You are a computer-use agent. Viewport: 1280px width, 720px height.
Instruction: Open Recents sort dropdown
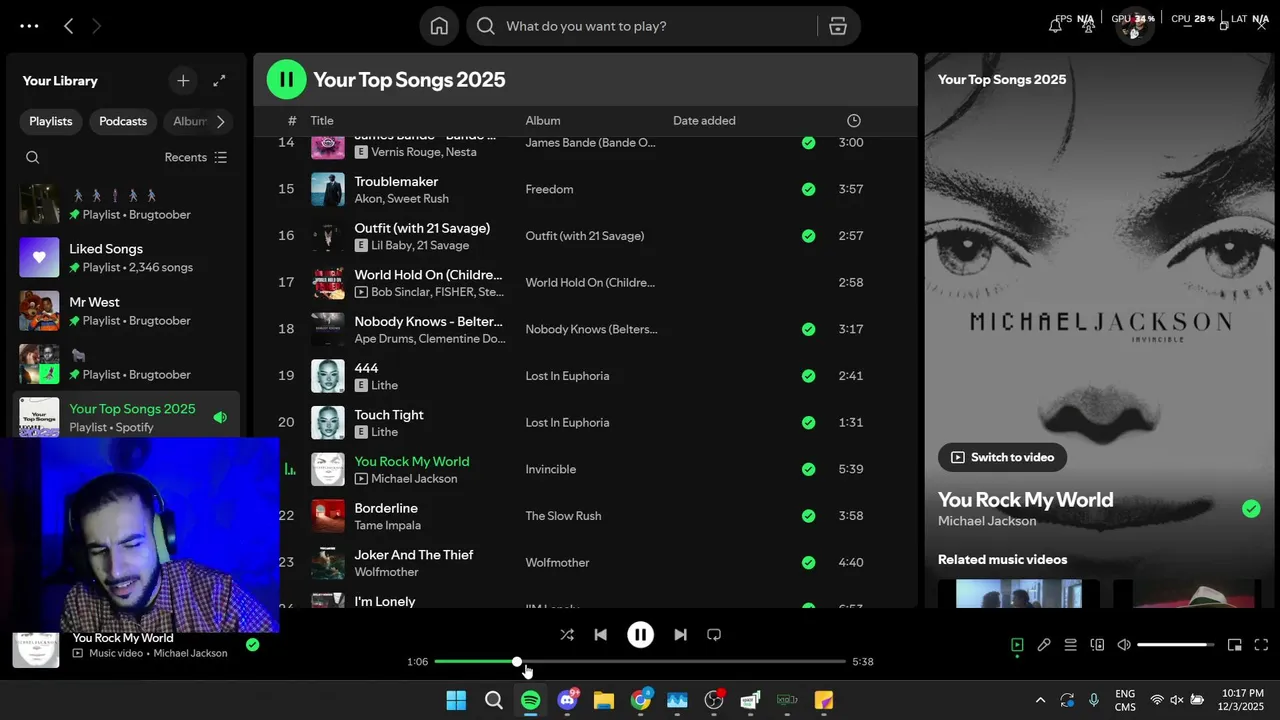196,157
